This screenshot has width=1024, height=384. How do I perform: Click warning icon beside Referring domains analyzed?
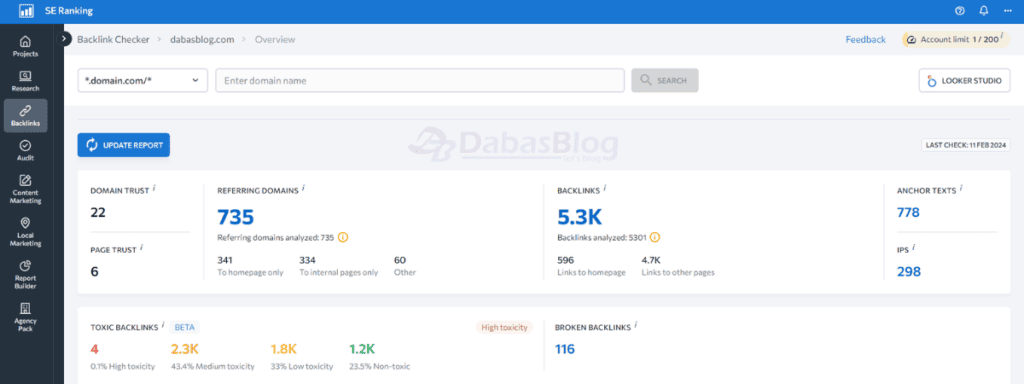[343, 238]
